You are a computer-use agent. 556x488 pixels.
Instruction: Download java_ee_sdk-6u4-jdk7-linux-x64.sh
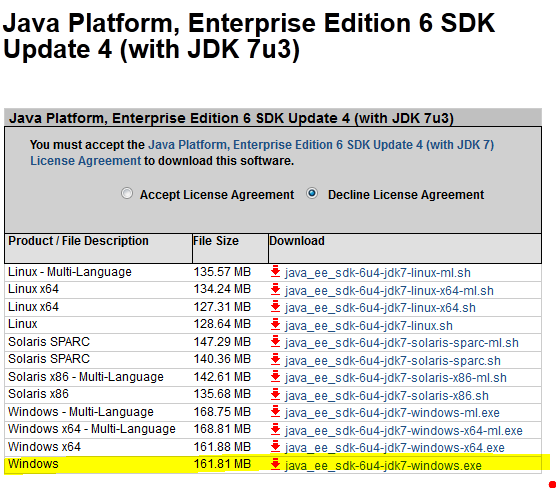point(380,308)
